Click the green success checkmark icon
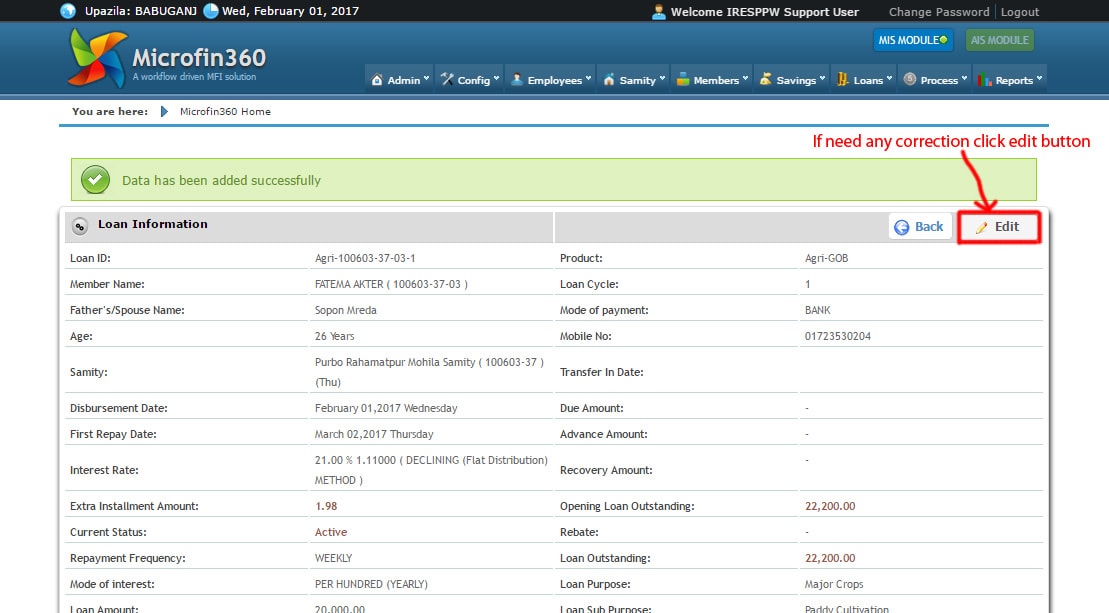This screenshot has width=1109, height=613. point(95,180)
